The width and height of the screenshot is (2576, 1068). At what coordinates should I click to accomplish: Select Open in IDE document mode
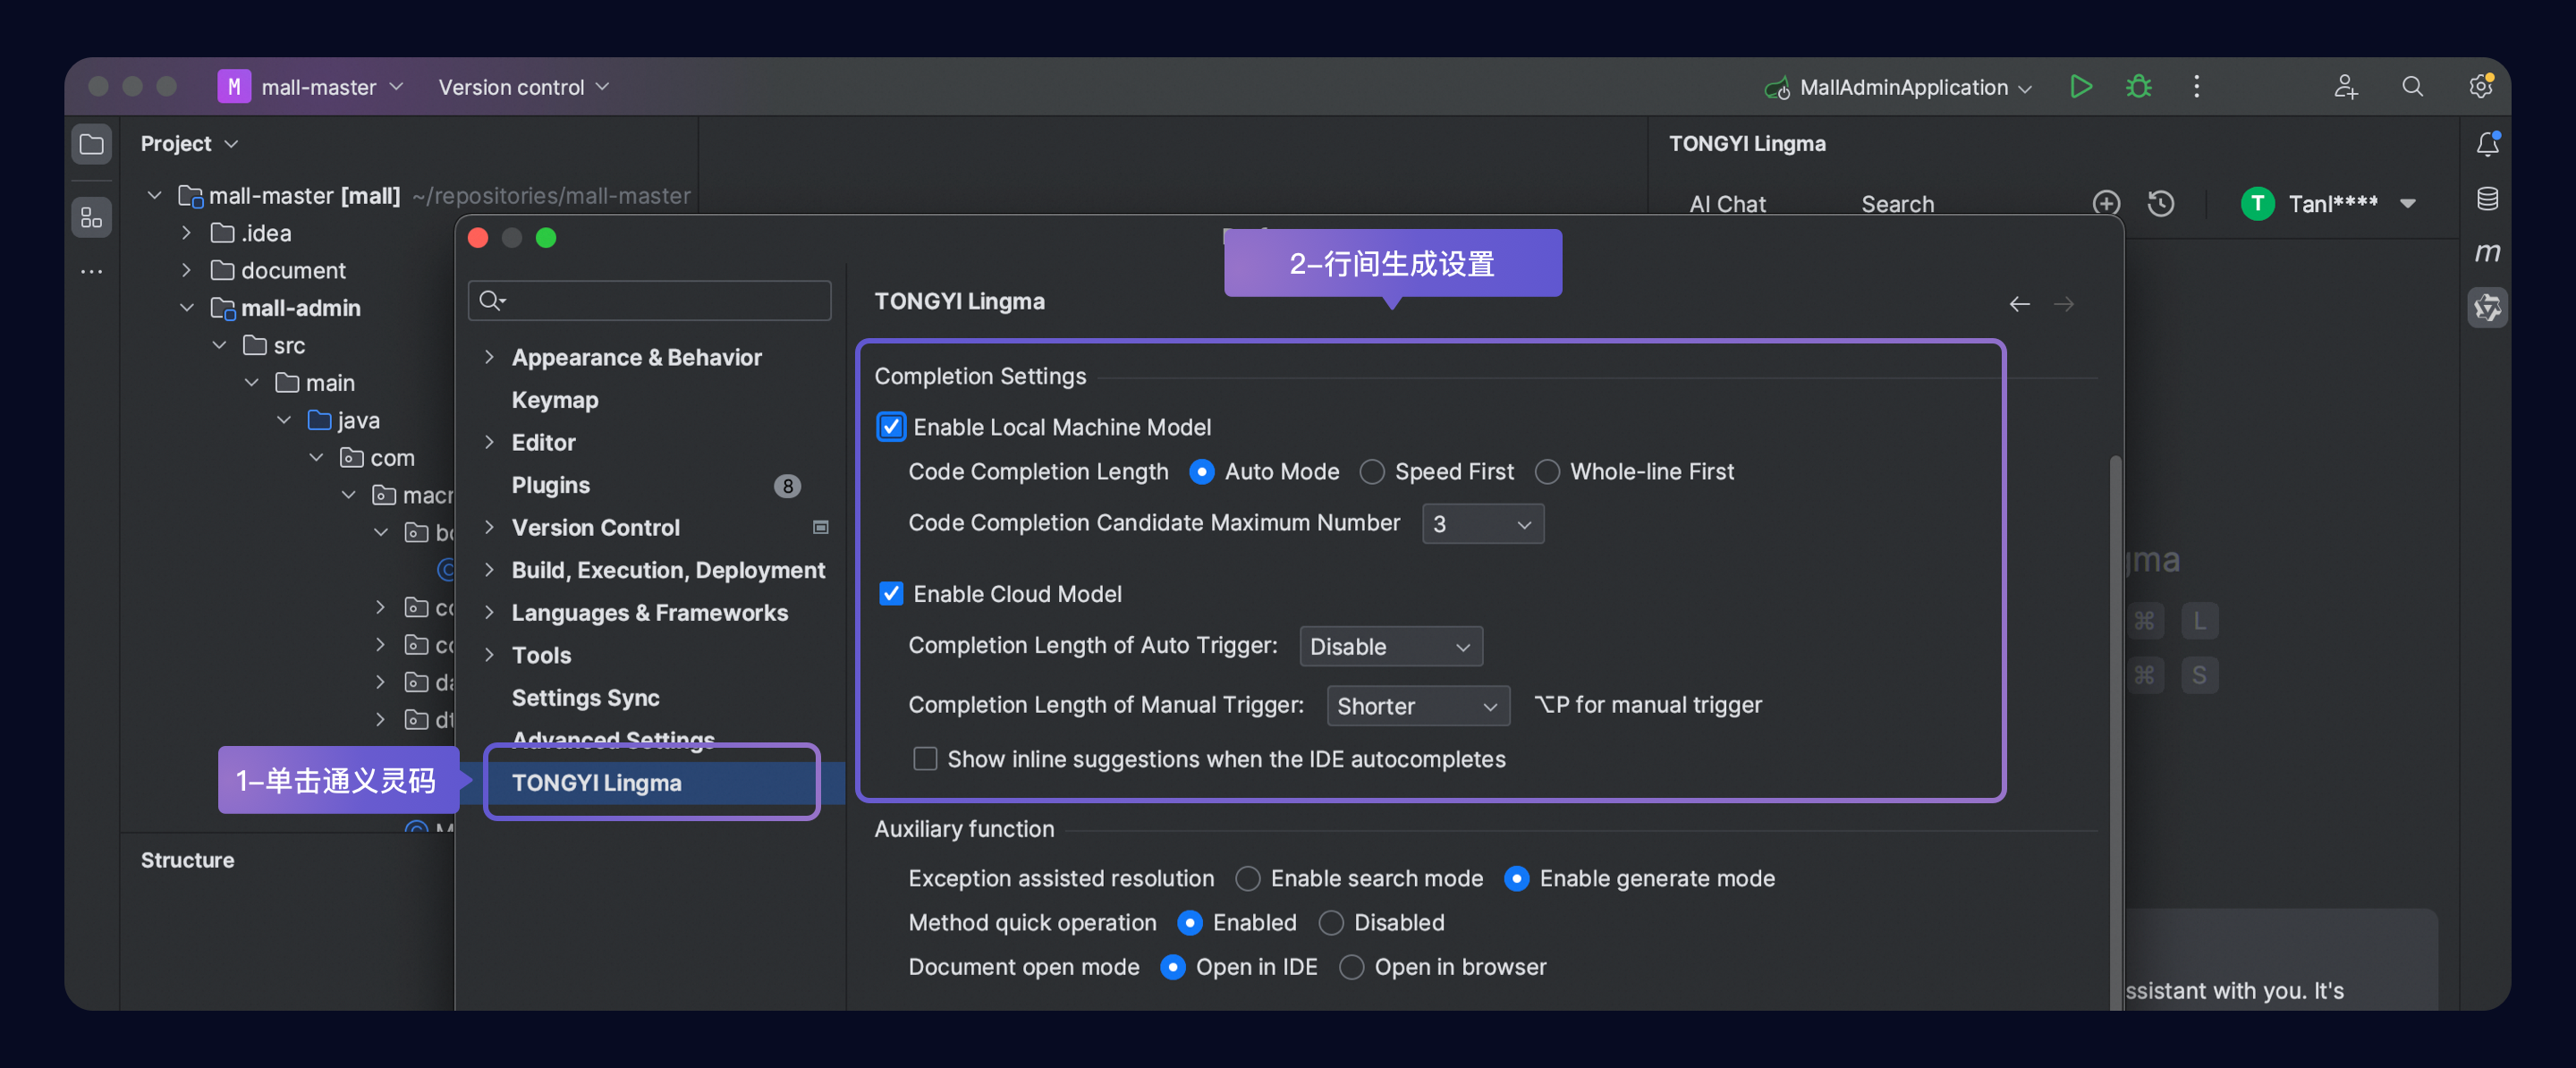click(1172, 967)
